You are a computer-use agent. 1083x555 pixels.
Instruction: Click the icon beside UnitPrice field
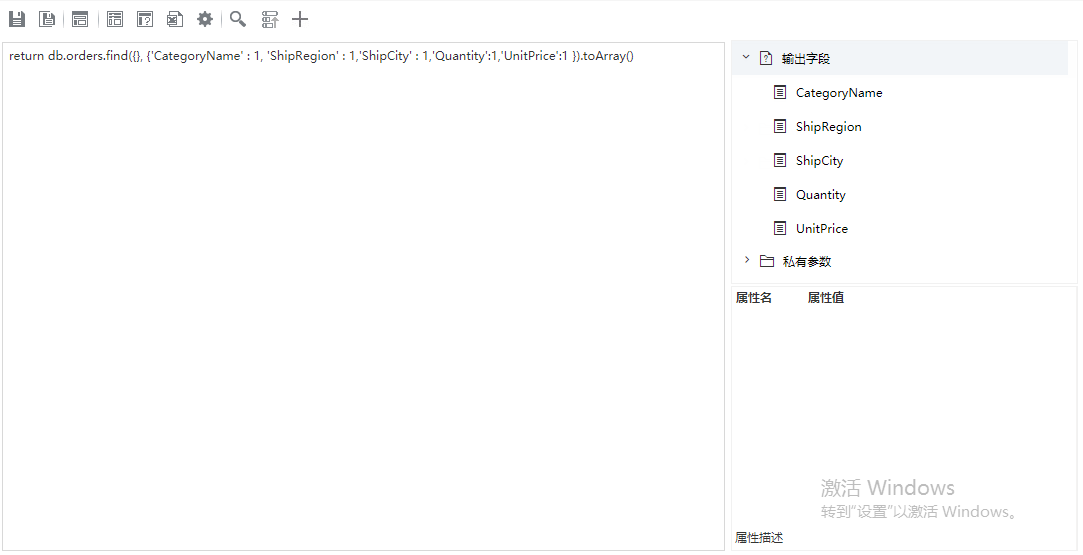click(x=780, y=228)
